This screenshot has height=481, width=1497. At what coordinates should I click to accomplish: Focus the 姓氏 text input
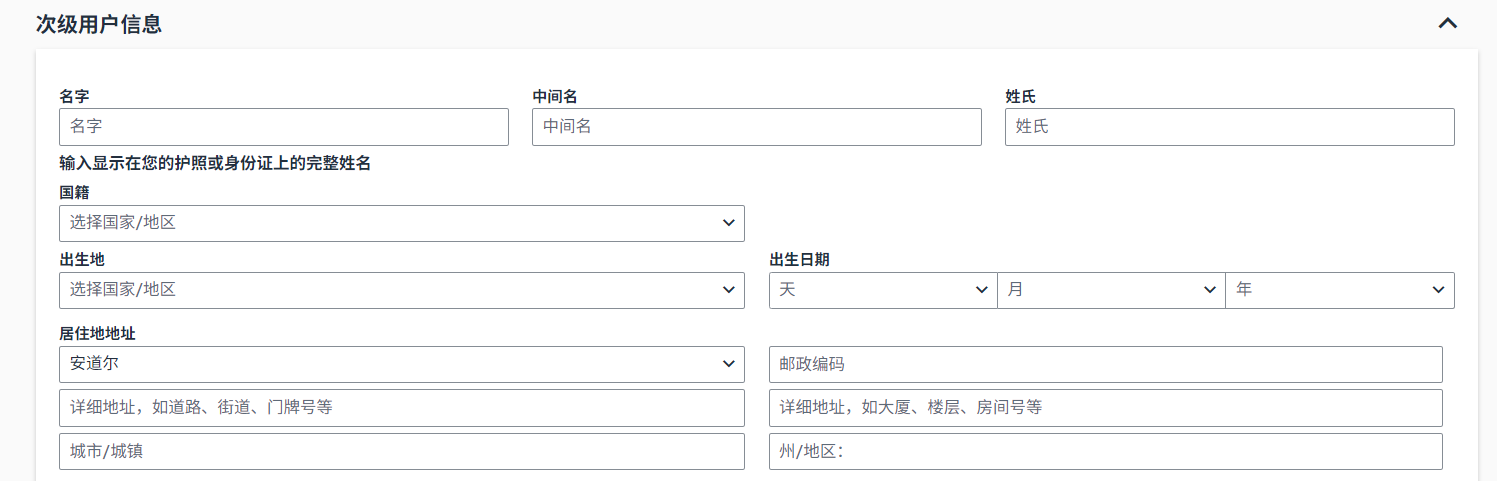[x=1230, y=127]
